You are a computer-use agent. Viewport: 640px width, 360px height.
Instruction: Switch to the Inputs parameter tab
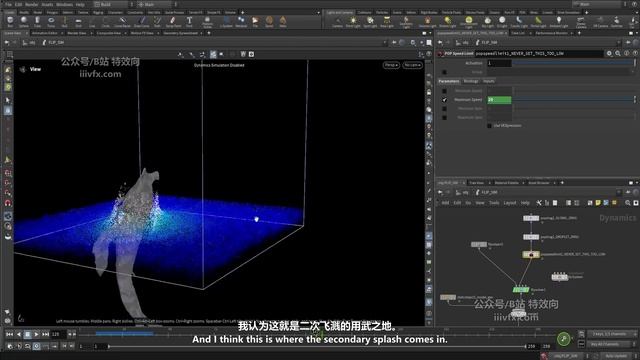[489, 81]
